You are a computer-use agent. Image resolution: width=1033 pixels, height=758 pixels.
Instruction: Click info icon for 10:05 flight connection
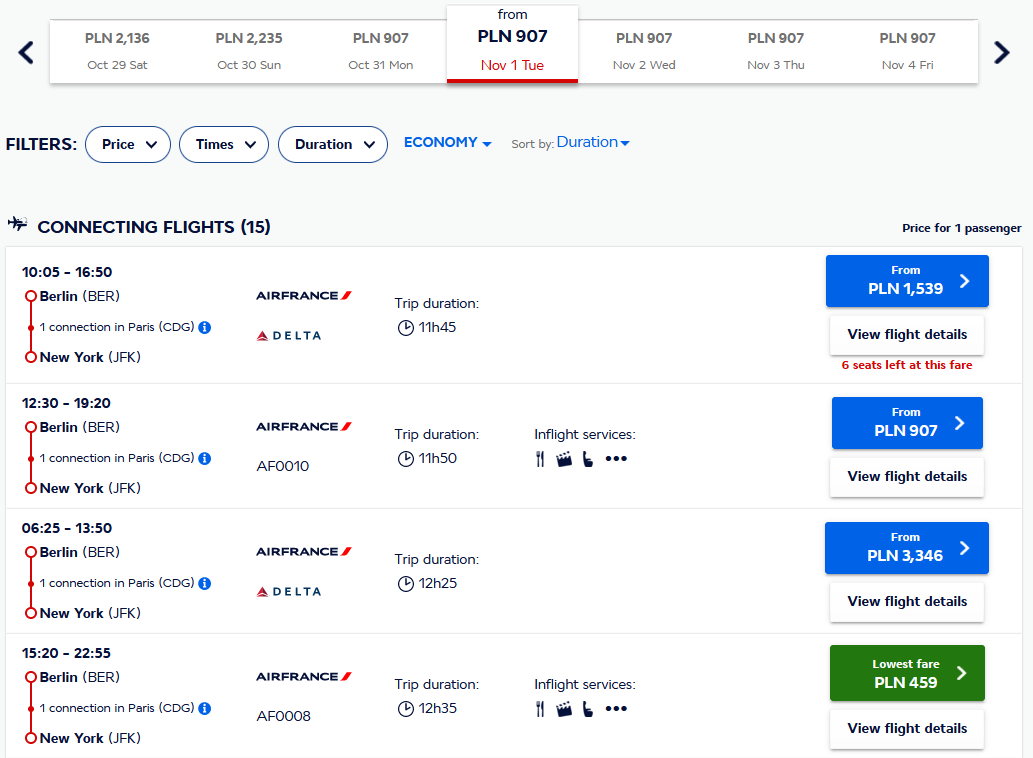tap(205, 327)
